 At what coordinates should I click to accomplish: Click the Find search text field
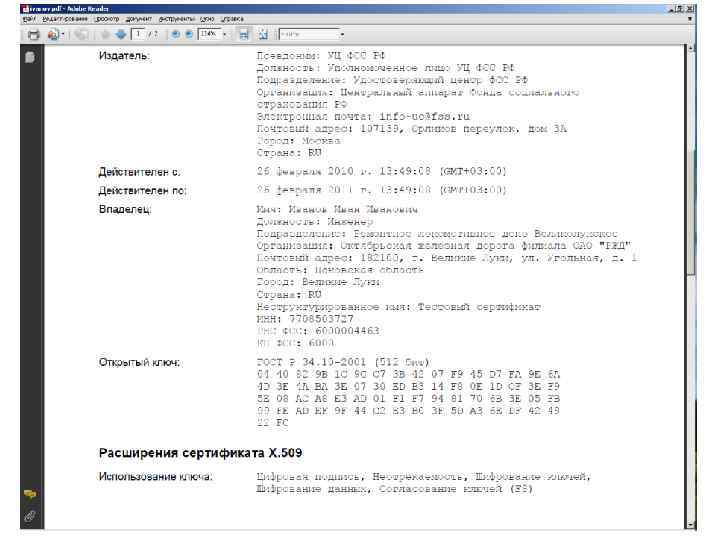click(309, 34)
